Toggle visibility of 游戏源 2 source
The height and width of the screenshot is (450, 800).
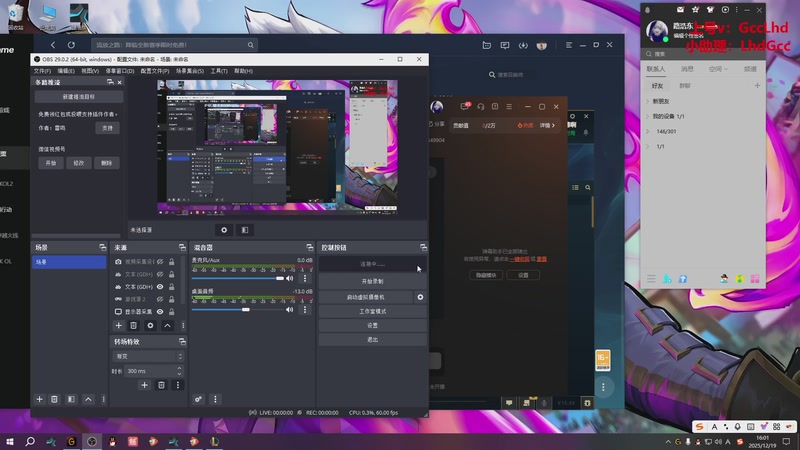[160, 299]
